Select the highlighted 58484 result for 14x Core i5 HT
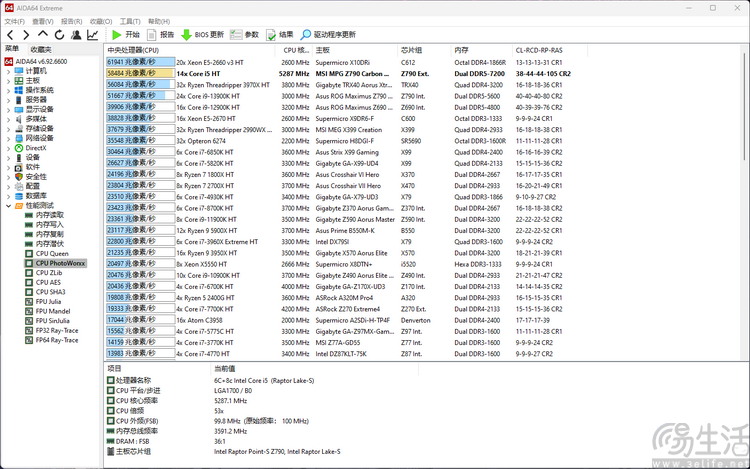Image resolution: width=750 pixels, height=469 pixels. tap(141, 74)
